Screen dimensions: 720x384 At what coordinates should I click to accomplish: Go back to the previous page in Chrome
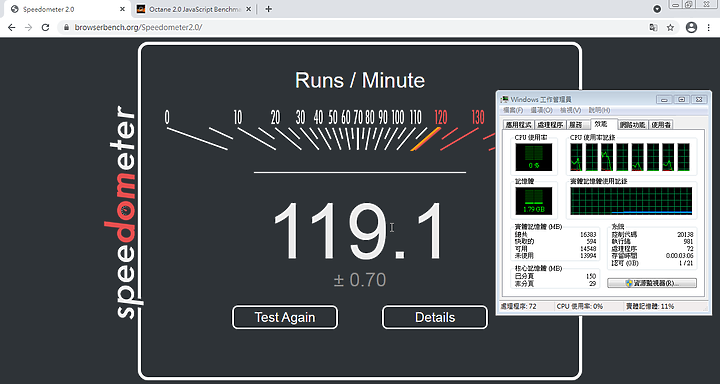(12, 28)
